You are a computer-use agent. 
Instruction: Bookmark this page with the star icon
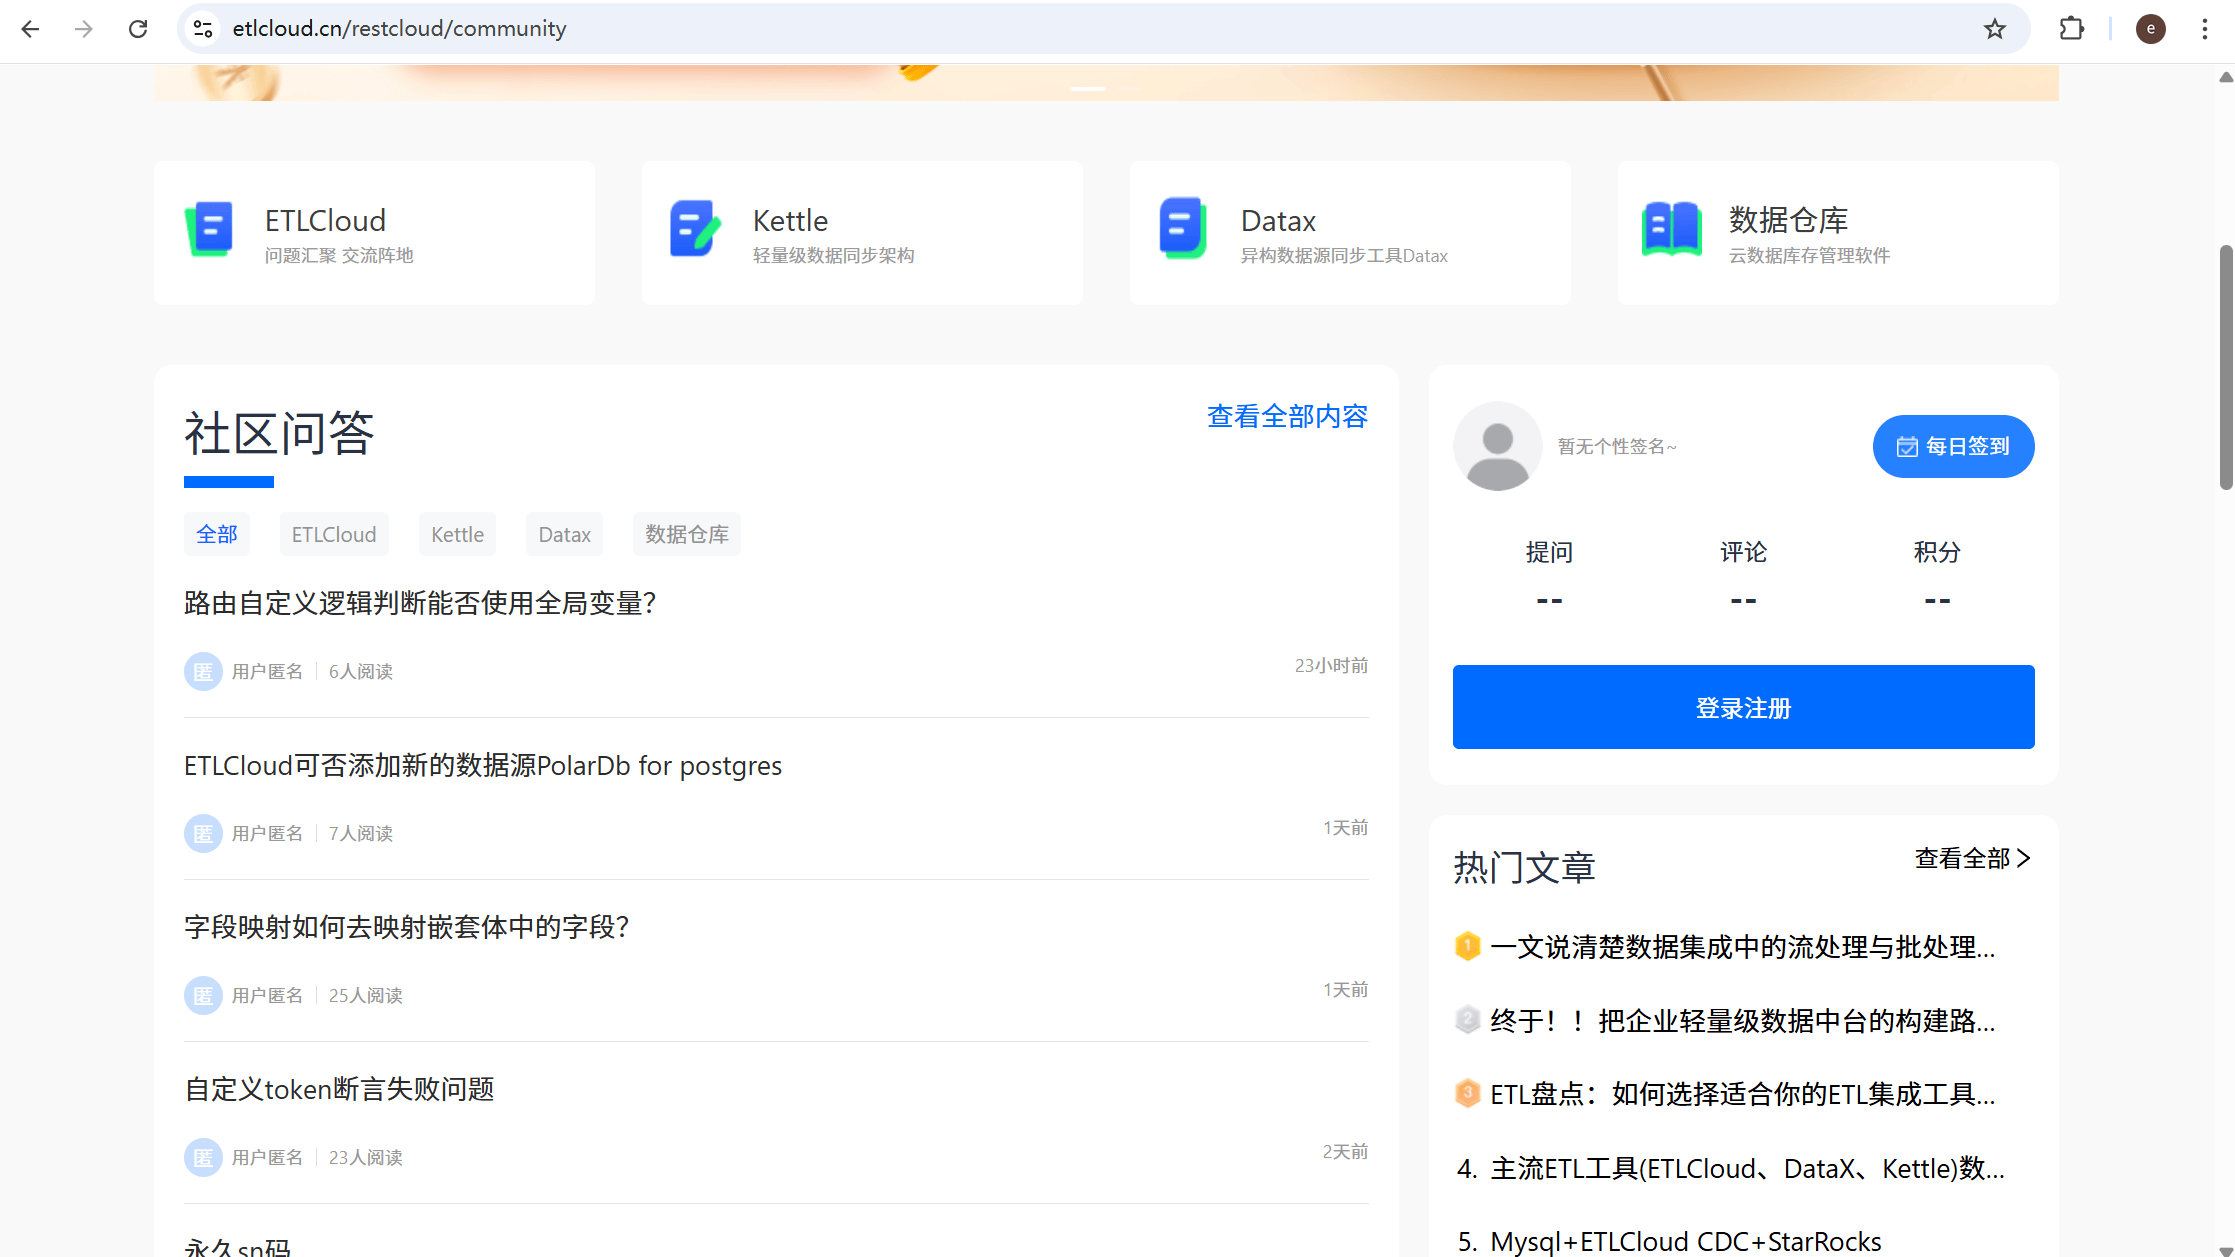point(1994,29)
